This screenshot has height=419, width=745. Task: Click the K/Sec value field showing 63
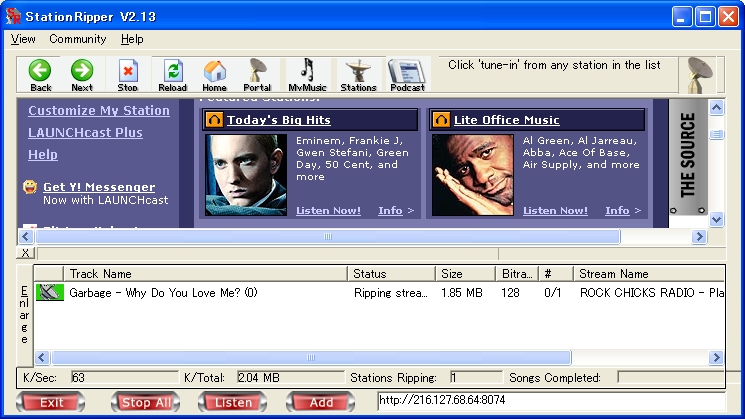pos(124,378)
